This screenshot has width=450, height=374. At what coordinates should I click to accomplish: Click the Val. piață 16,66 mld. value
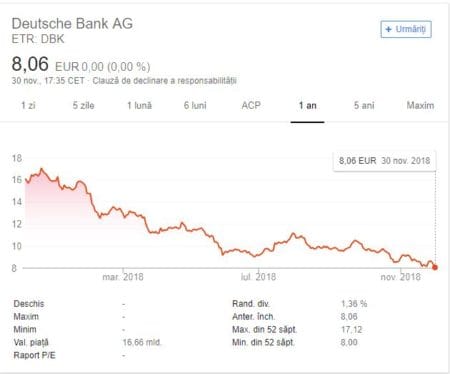(x=142, y=342)
